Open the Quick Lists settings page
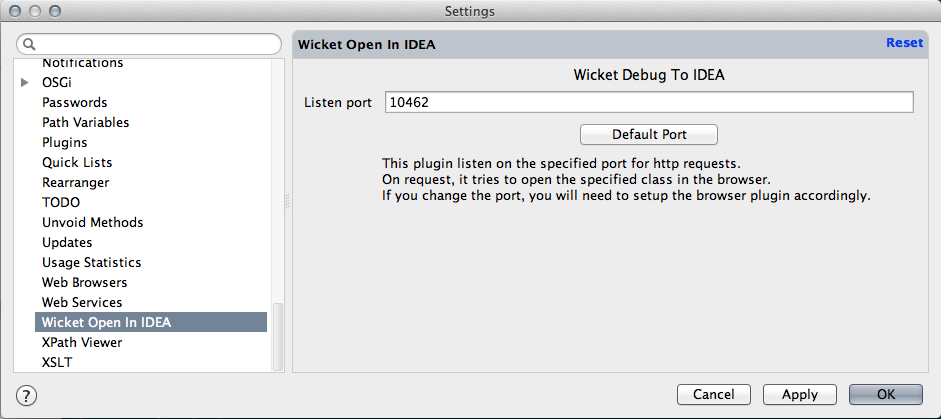Screen dimensions: 941x419 pos(77,162)
